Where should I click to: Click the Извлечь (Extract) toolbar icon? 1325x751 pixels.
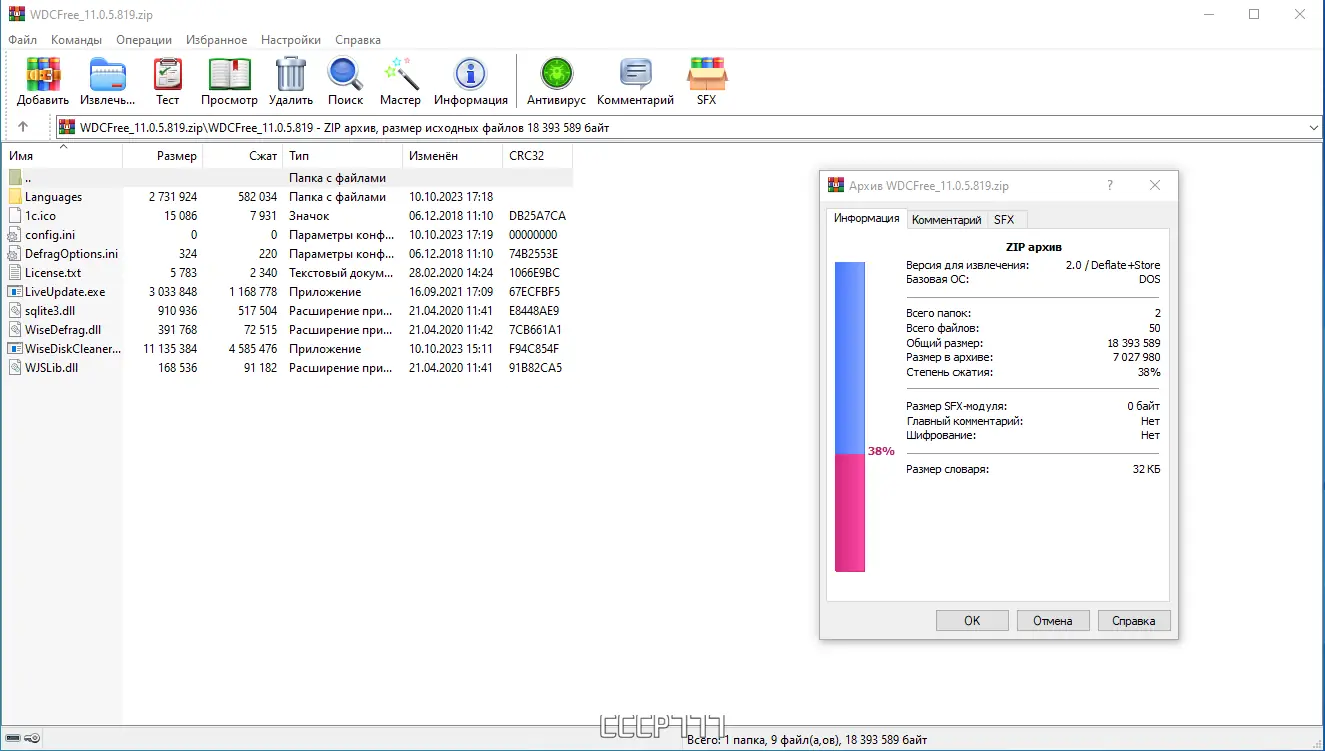(x=108, y=74)
